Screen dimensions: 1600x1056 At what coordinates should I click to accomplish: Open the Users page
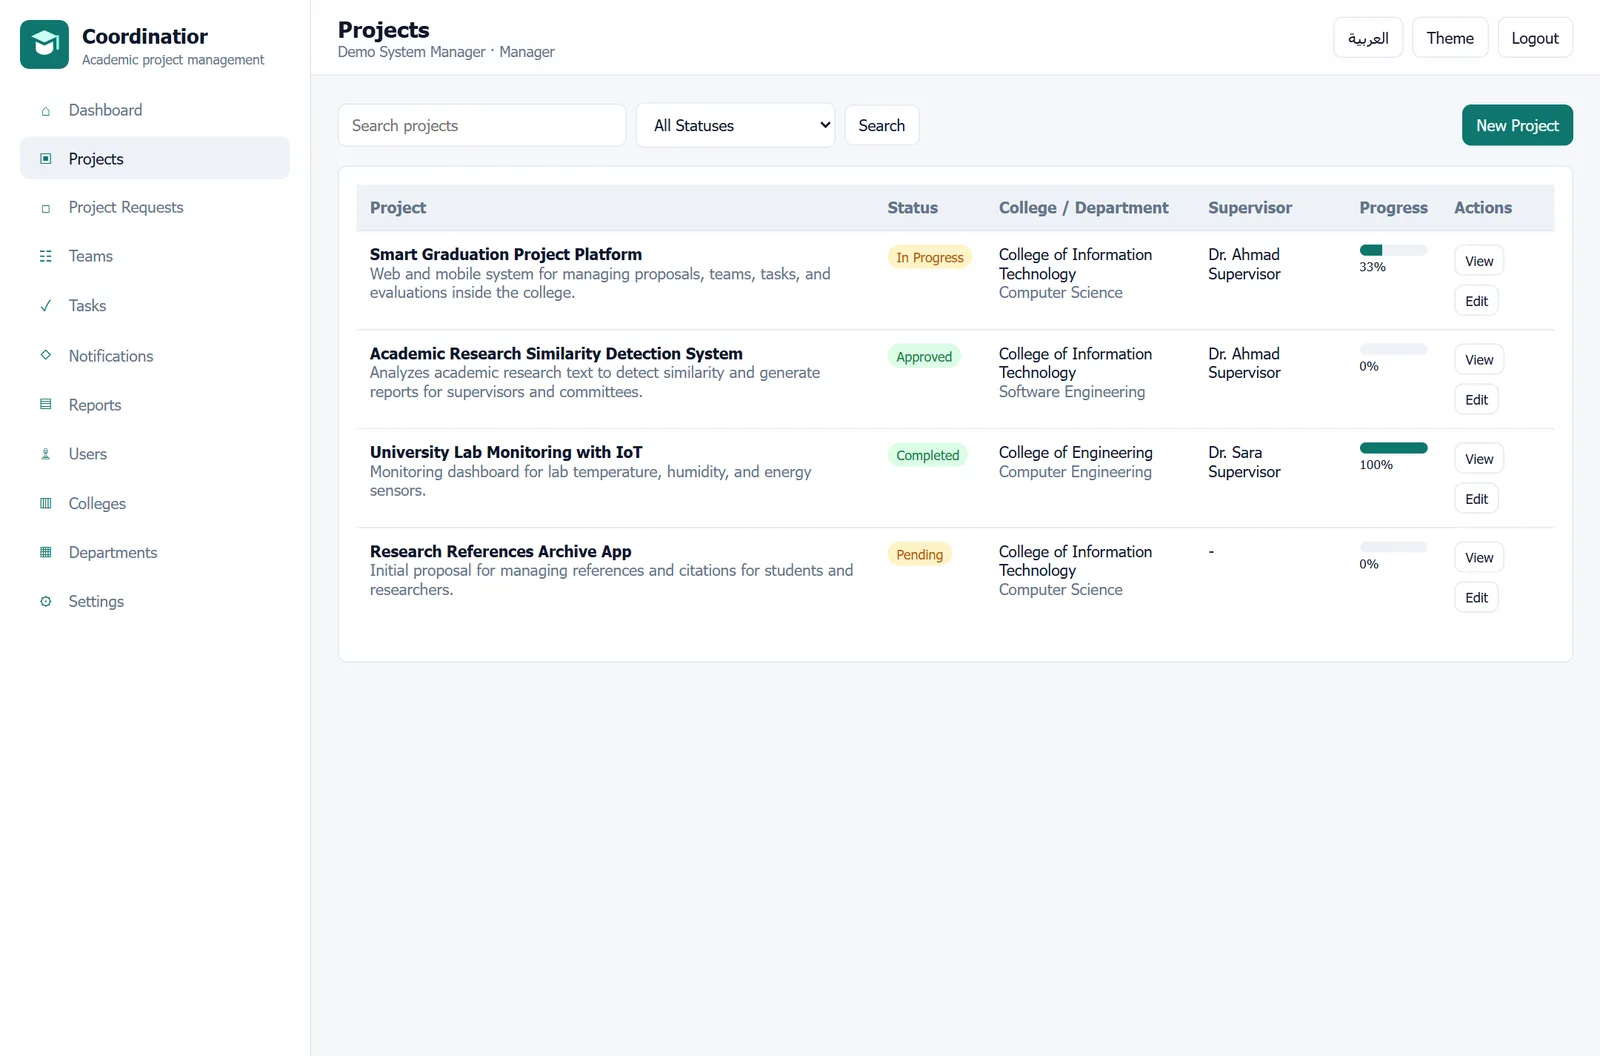[155, 454]
